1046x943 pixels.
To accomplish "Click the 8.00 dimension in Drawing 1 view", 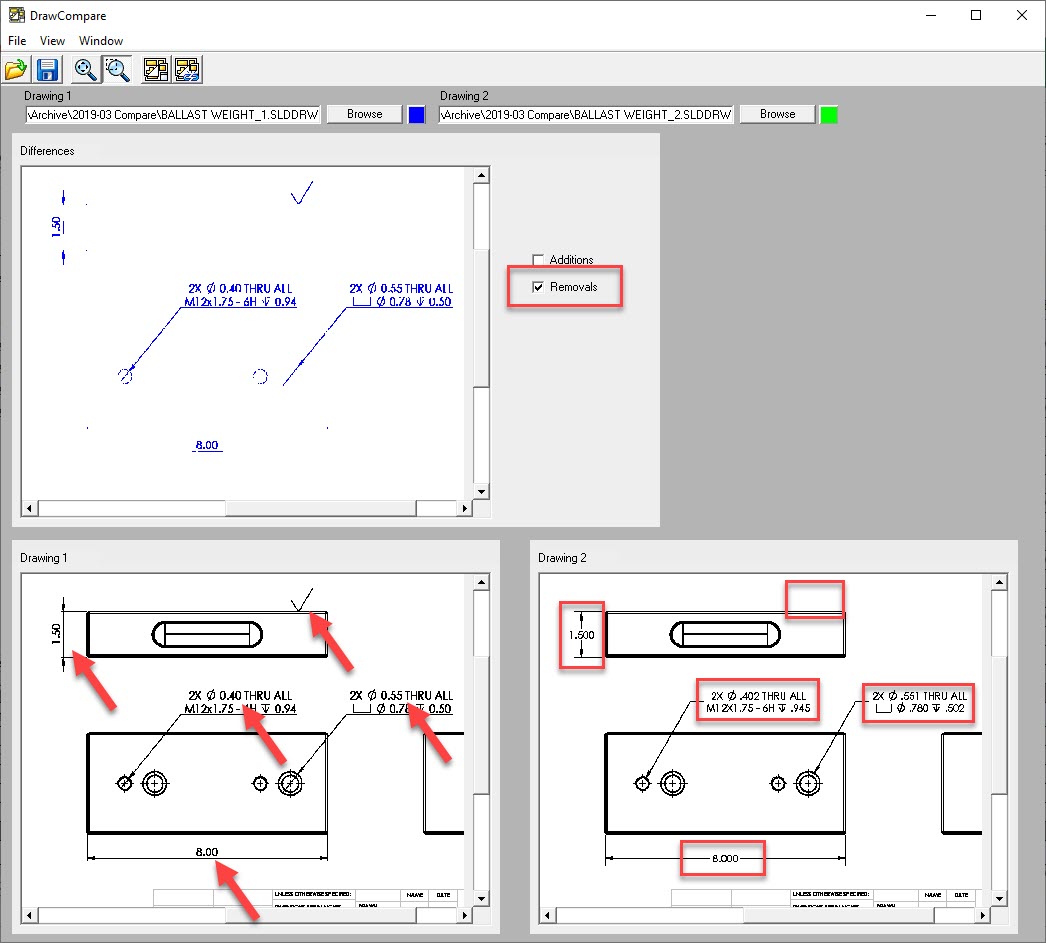I will [x=207, y=852].
